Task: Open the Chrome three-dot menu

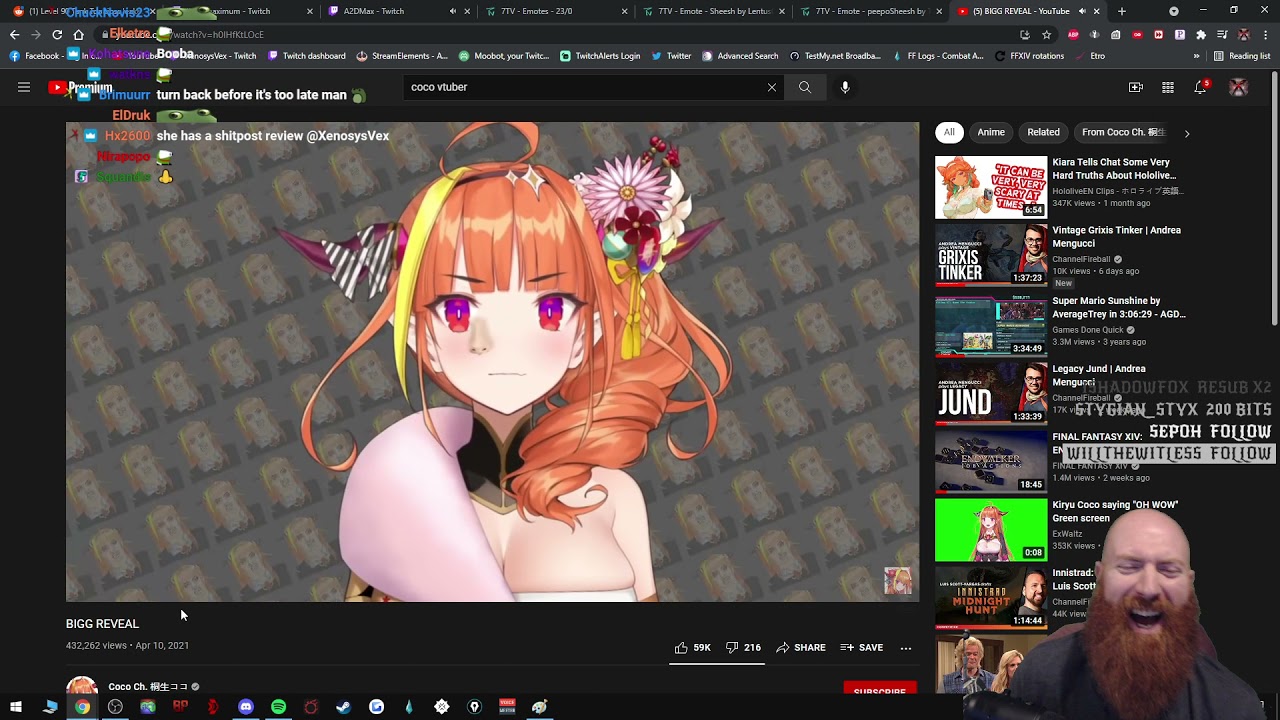Action: click(x=1264, y=34)
